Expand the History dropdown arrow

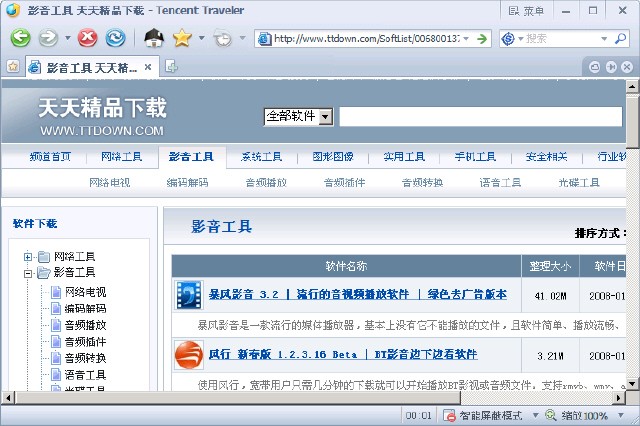[x=242, y=38]
